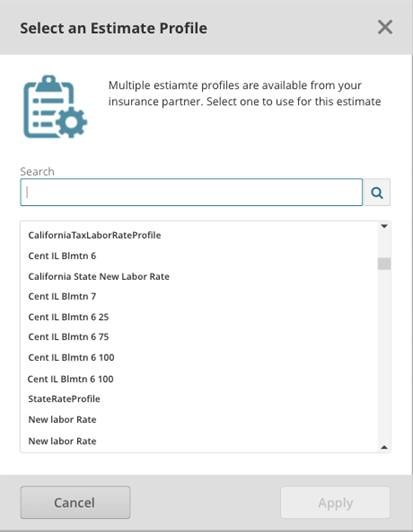Close the Select an Estimate Profile dialog
This screenshot has height=532, width=413.
point(385,27)
